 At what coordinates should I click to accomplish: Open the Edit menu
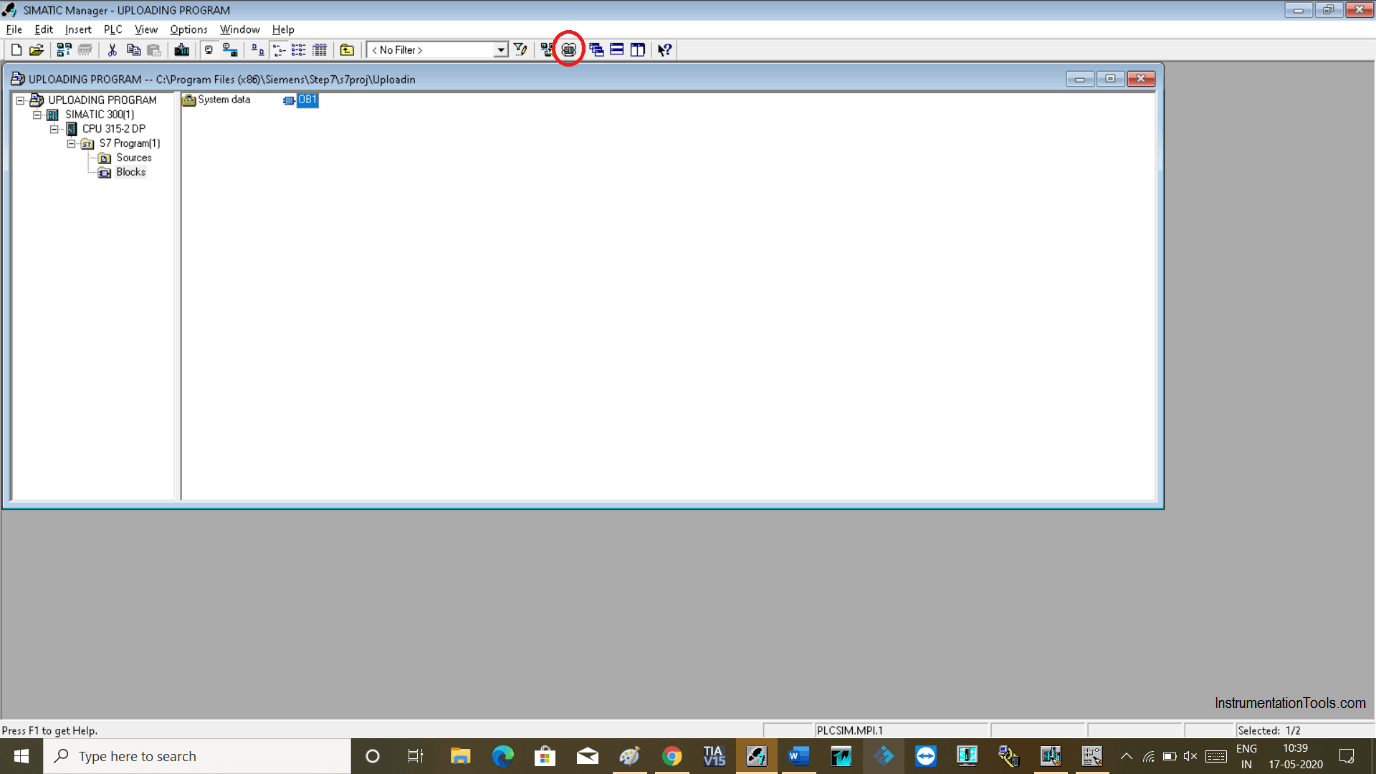point(44,29)
